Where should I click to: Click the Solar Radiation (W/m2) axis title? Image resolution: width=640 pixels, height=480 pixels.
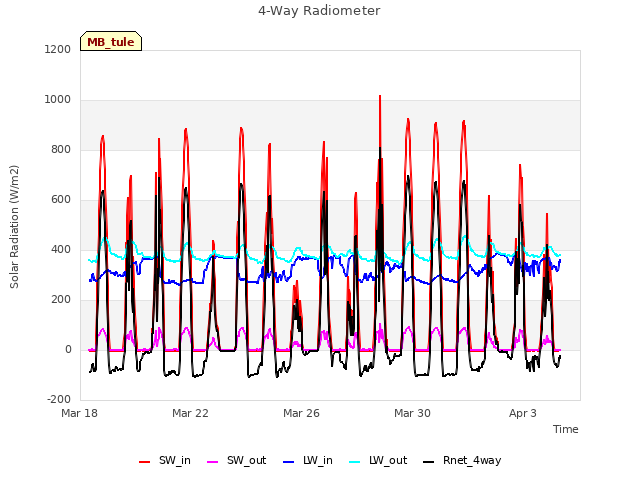click(14, 227)
